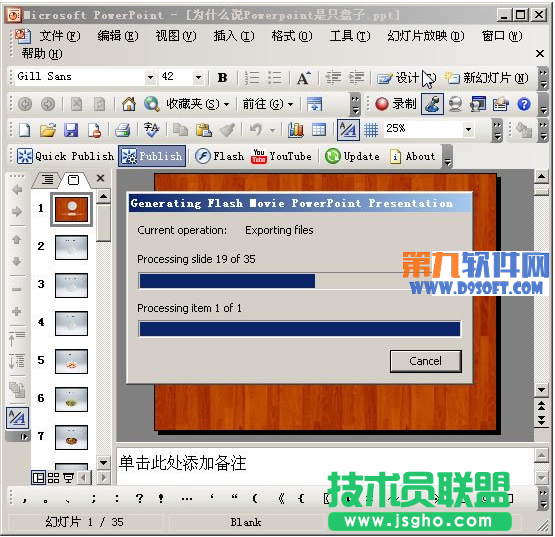555x537 pixels.
Task: Expand web toolbar options chevron
Action: [356, 105]
